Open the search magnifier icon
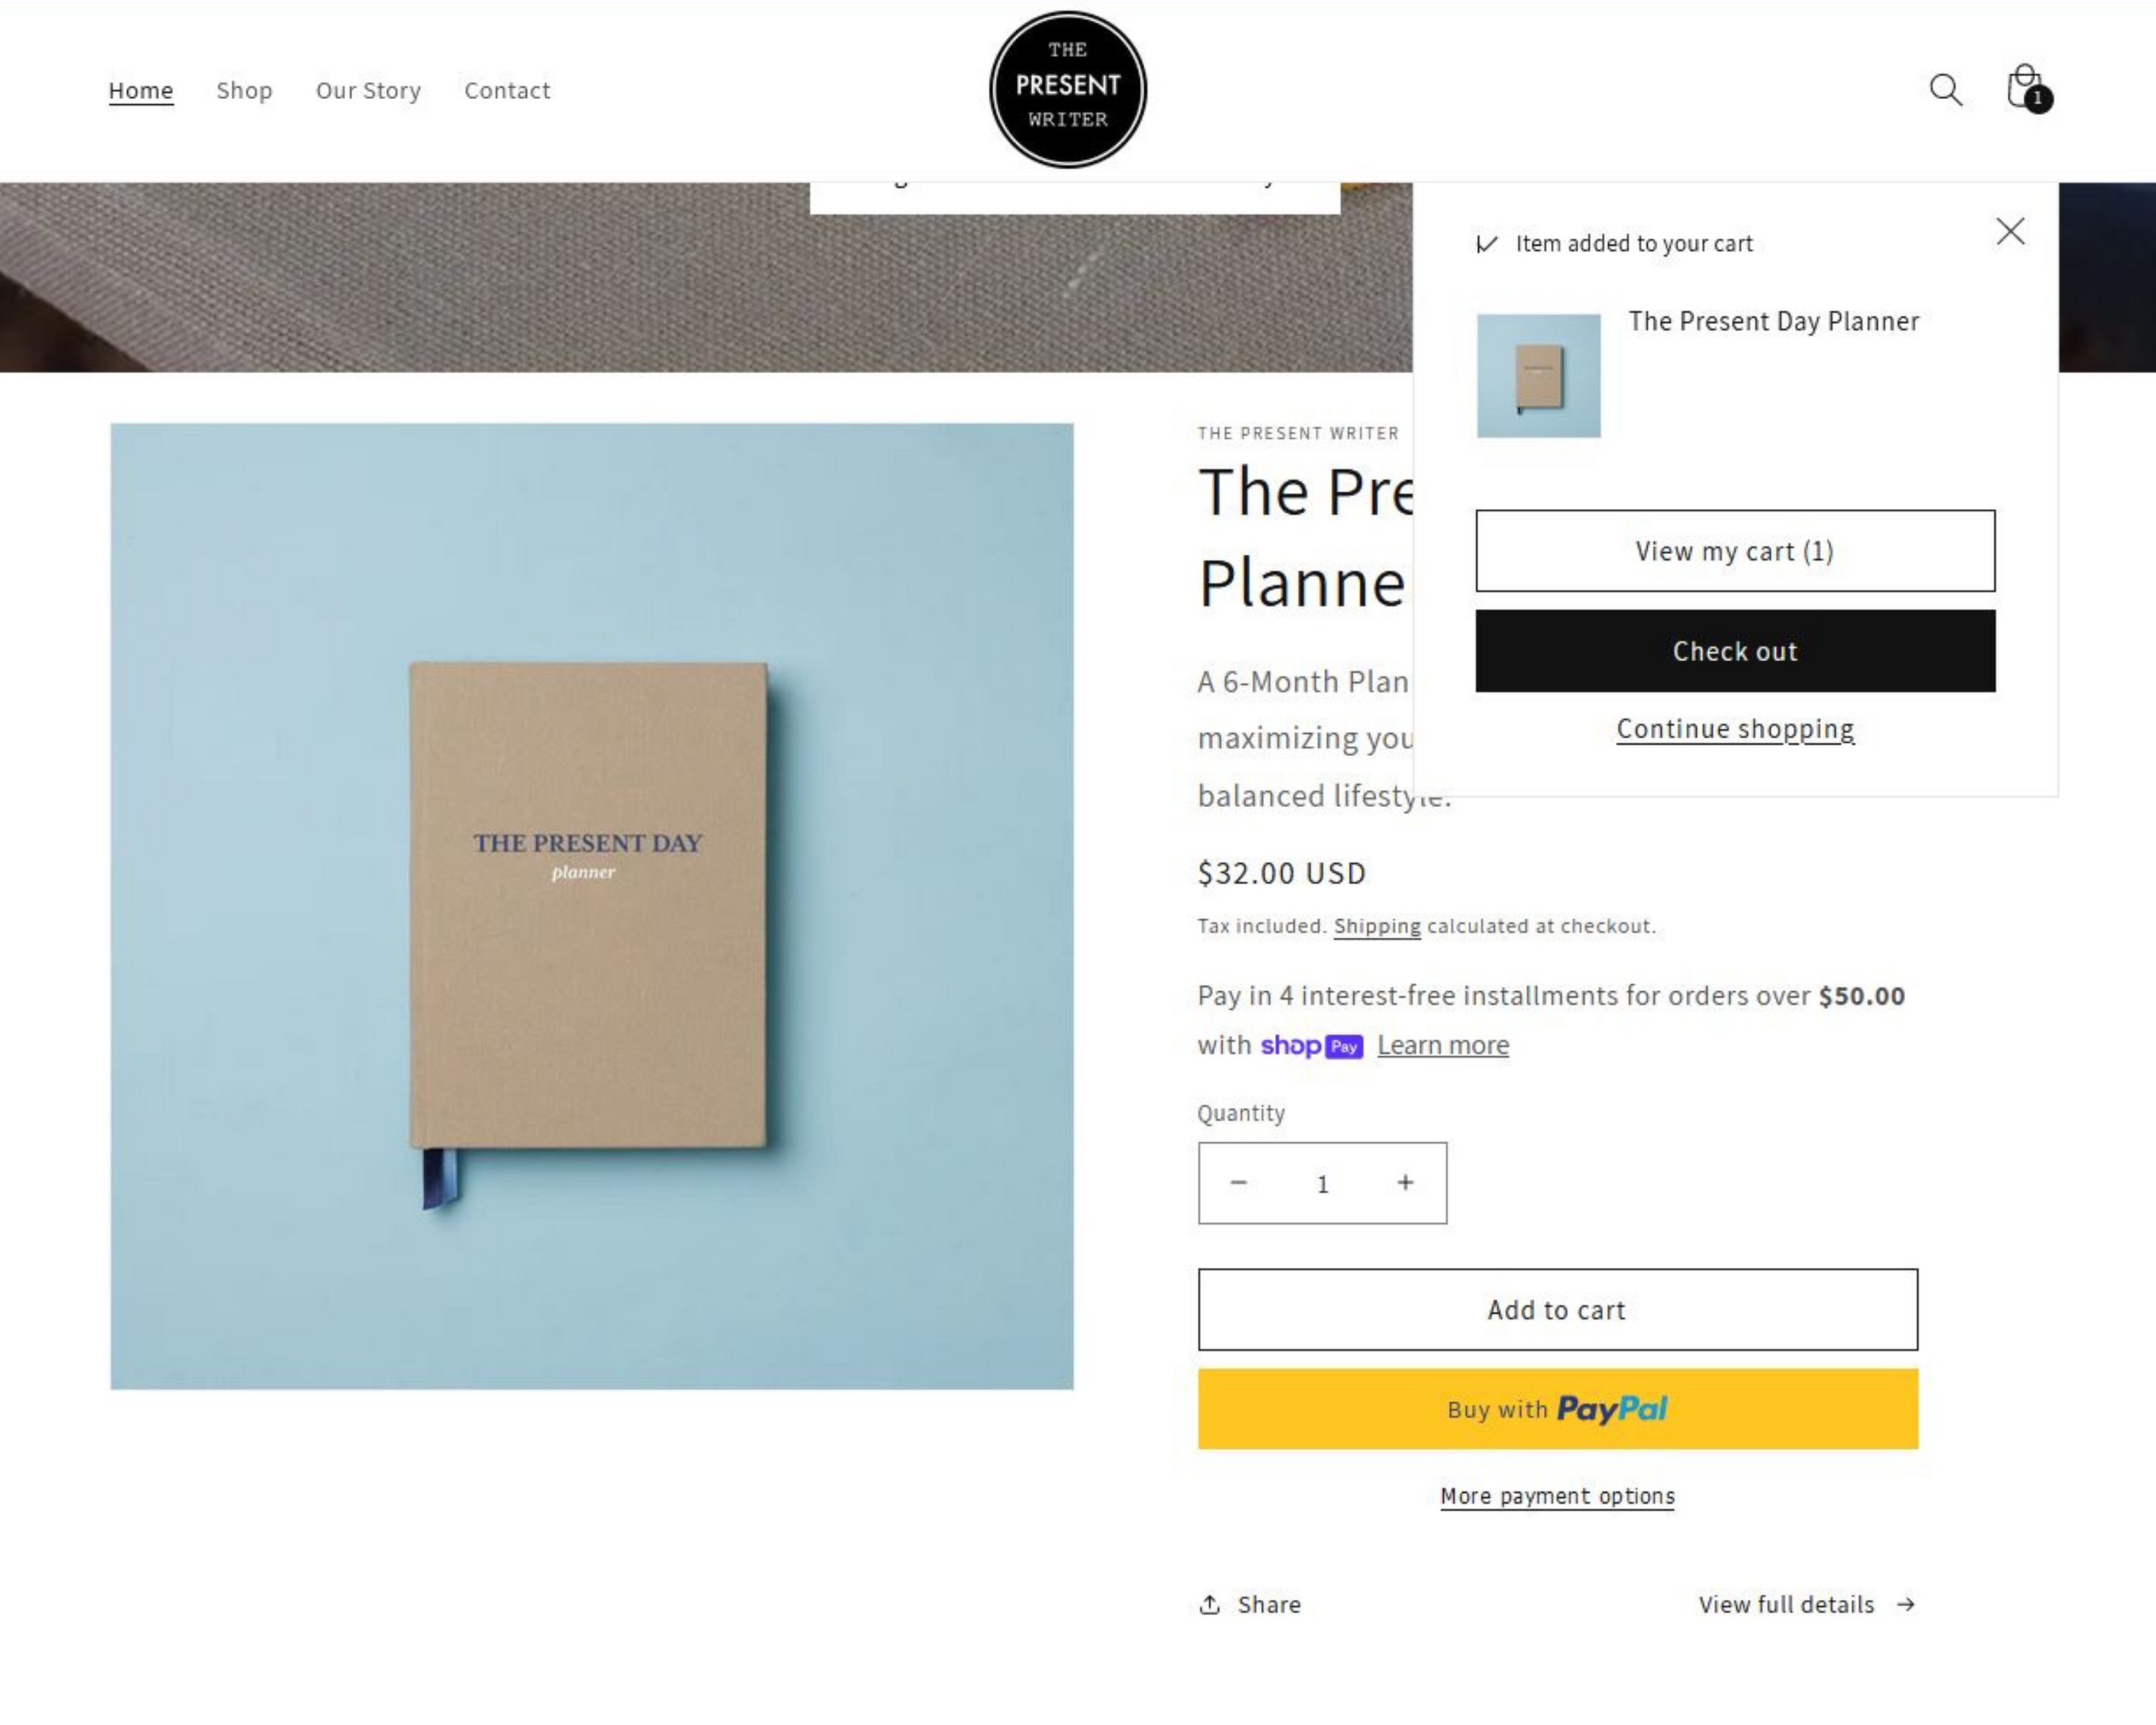The height and width of the screenshot is (1725, 2156). coord(1945,90)
